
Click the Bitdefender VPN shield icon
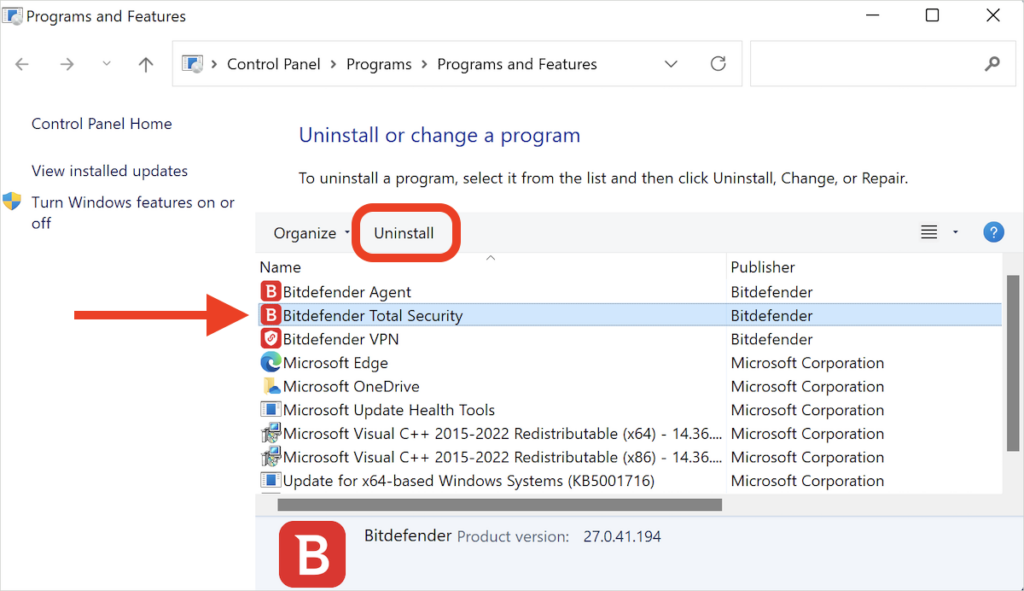click(270, 338)
